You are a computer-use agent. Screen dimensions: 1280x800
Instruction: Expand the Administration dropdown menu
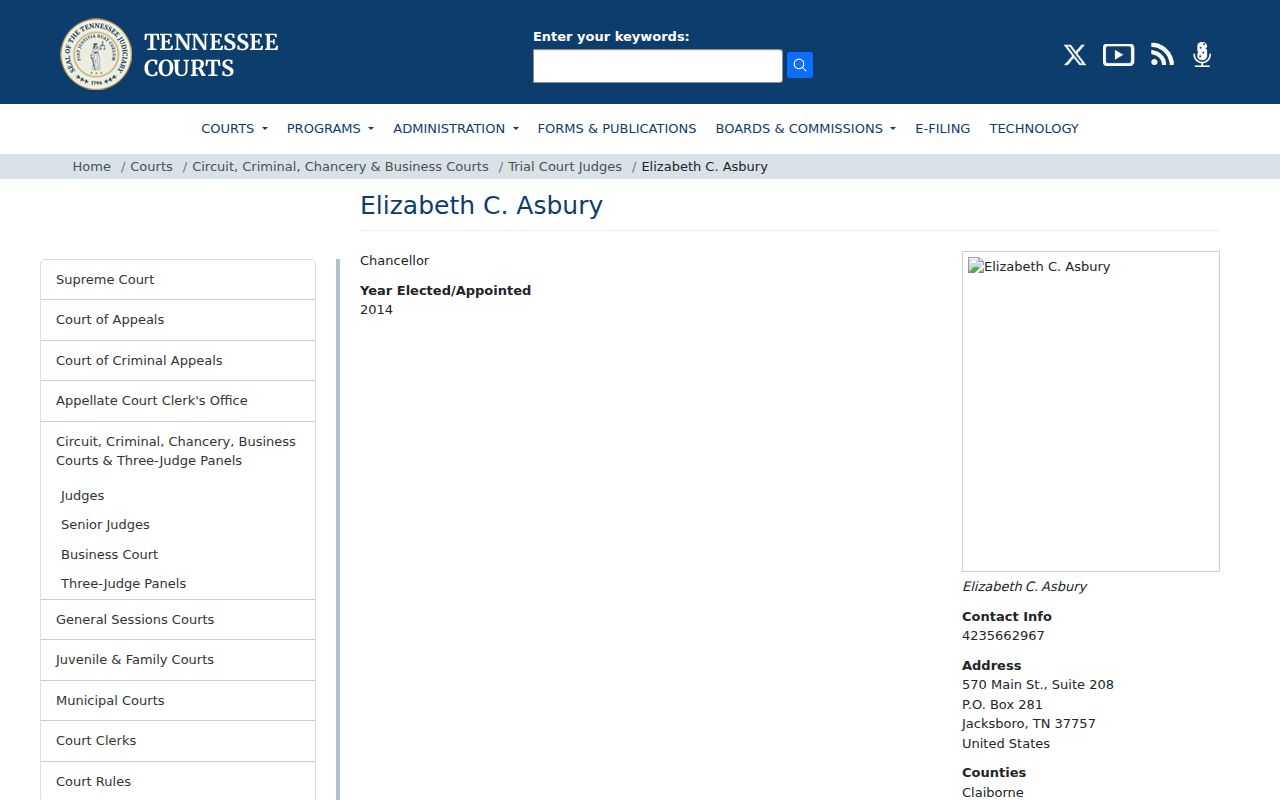456,128
